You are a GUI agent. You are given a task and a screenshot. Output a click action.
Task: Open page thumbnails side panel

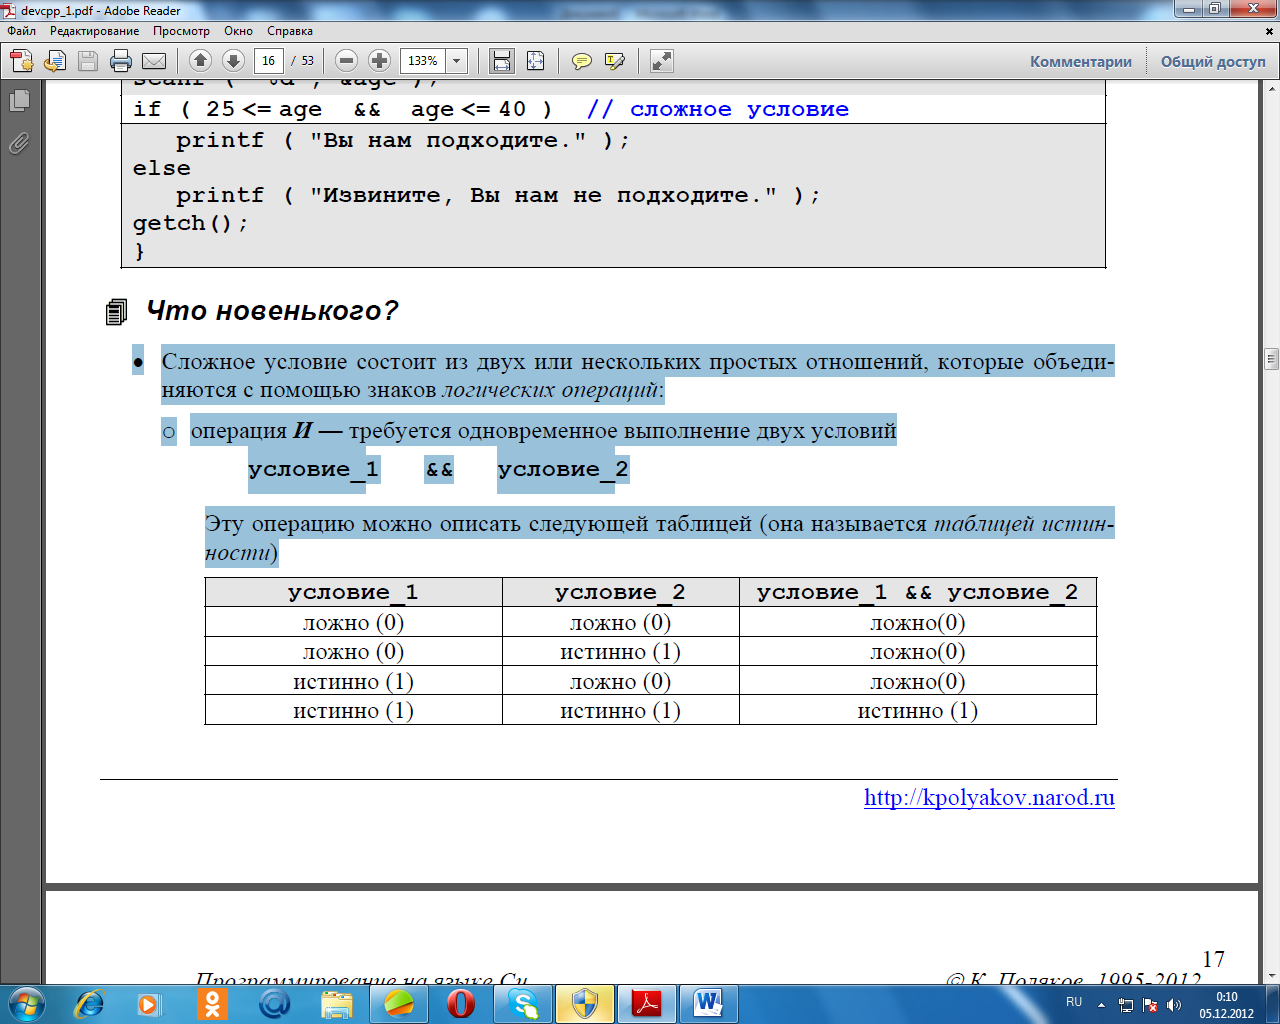tap(19, 100)
